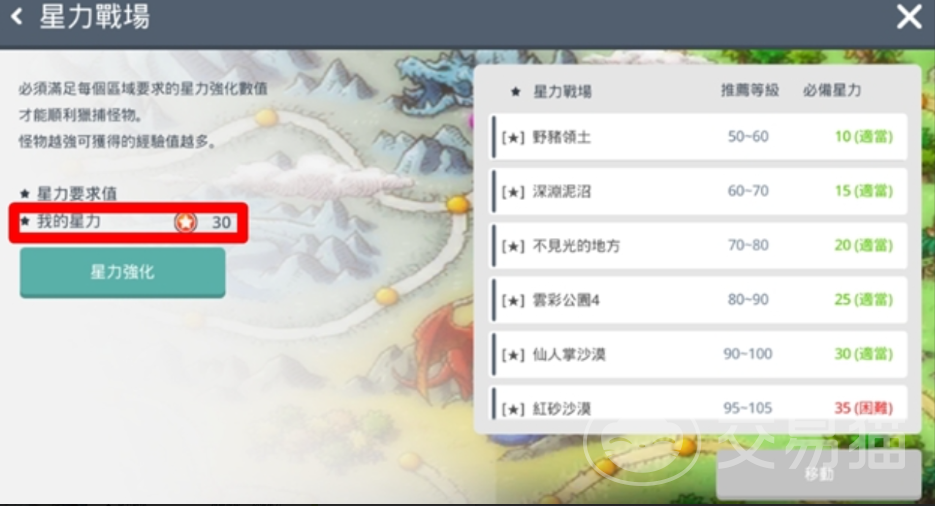Open the 星力強化 button
Image resolution: width=935 pixels, height=506 pixels.
122,272
